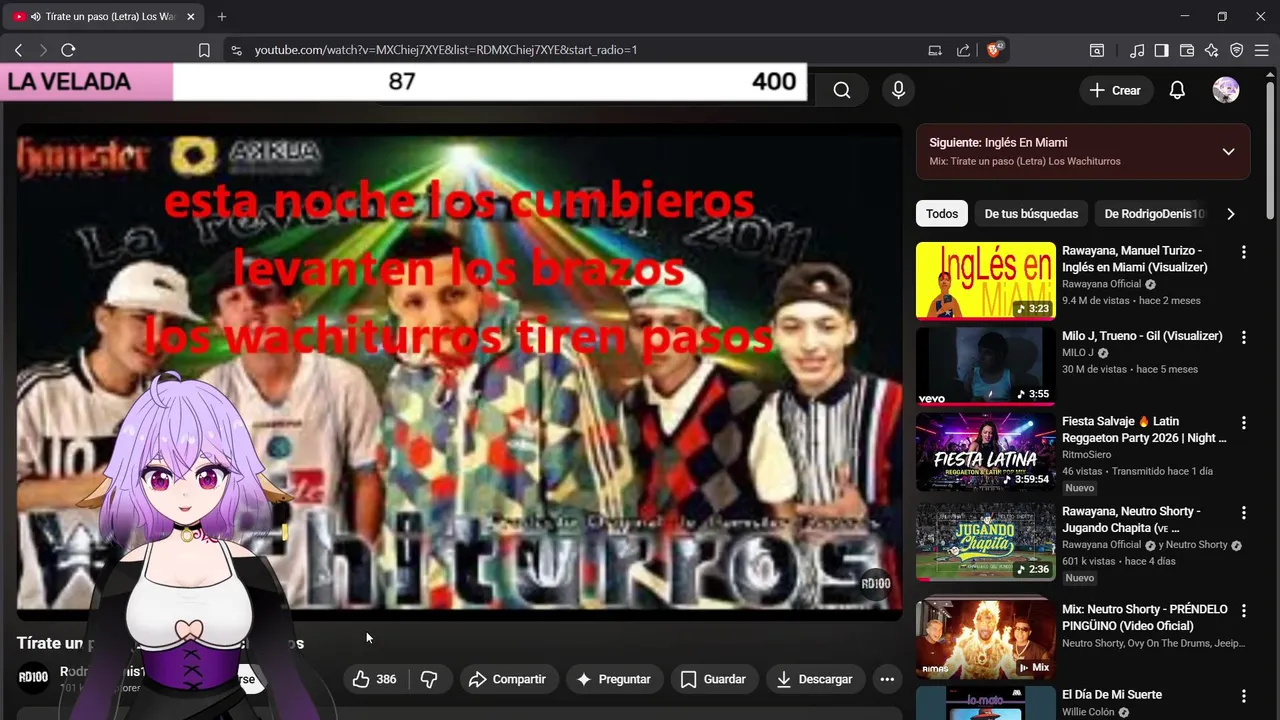The width and height of the screenshot is (1280, 720).
Task: Open tab search icon in toolbar
Action: coord(1097,50)
